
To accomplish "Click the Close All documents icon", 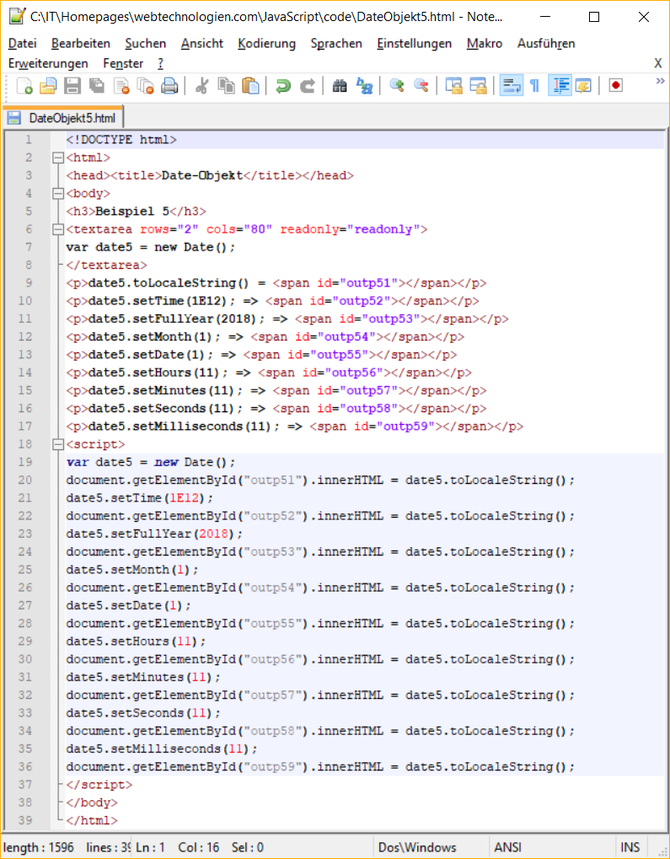I will (x=145, y=86).
